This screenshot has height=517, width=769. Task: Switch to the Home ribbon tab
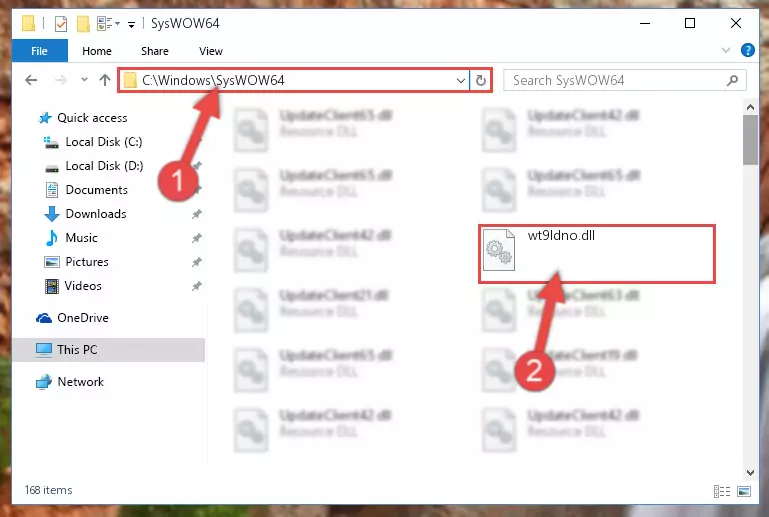(97, 51)
